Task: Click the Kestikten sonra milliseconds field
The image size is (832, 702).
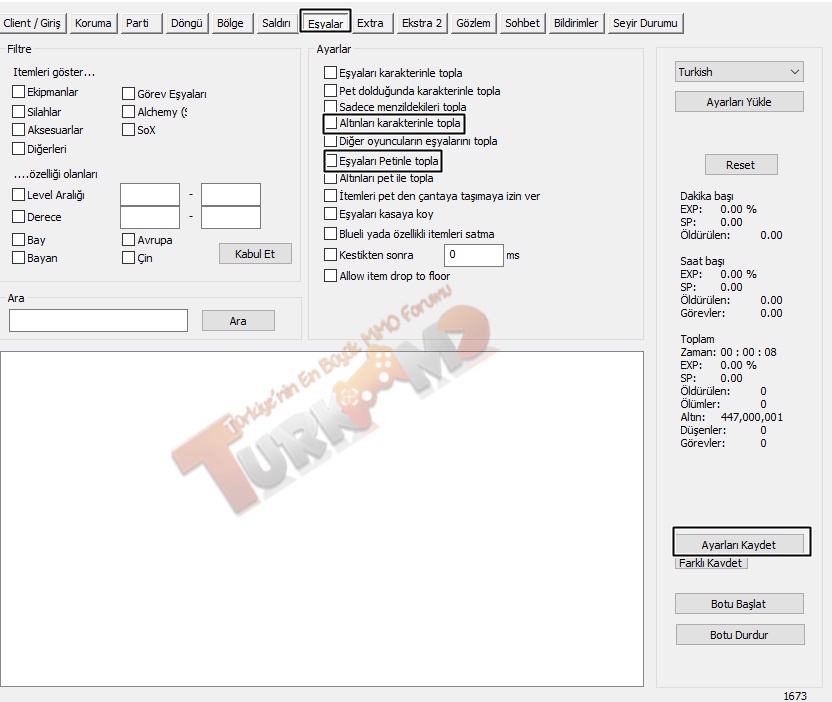Action: (x=473, y=255)
